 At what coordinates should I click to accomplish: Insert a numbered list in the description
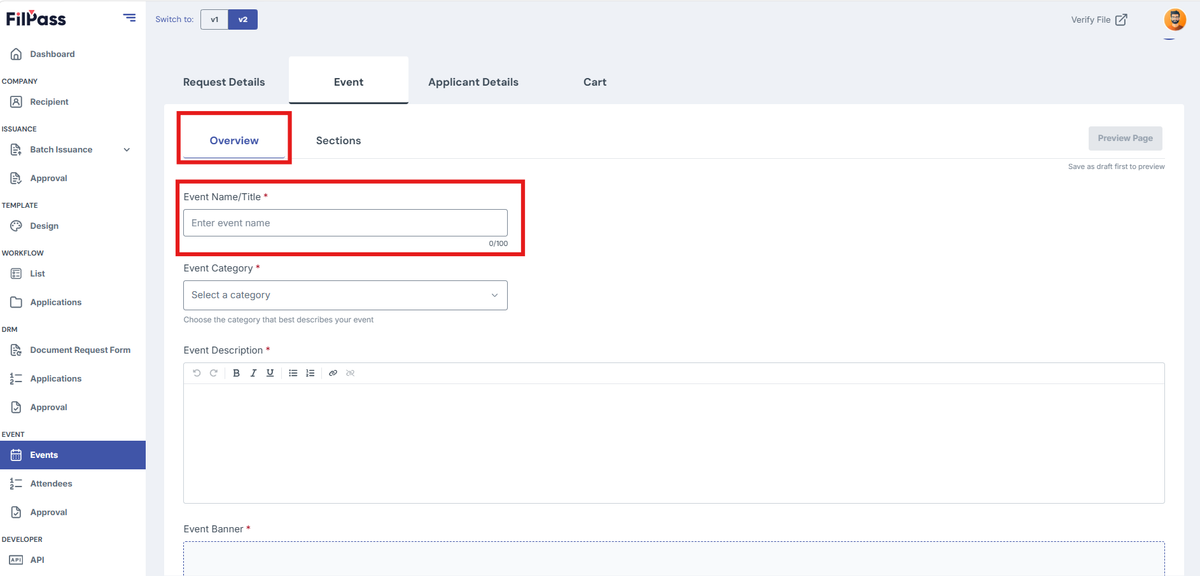310,373
